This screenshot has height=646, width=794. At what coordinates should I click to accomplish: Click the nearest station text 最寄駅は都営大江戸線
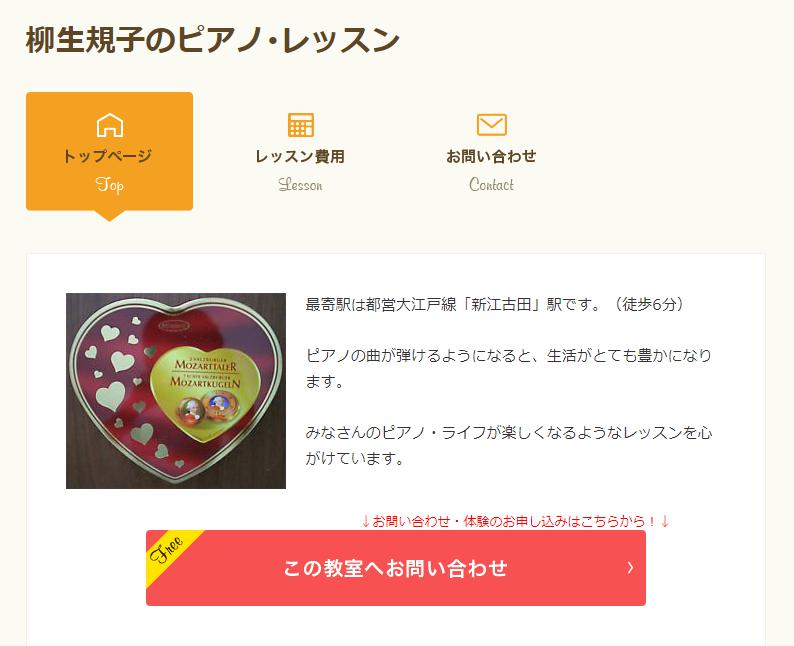[x=381, y=304]
